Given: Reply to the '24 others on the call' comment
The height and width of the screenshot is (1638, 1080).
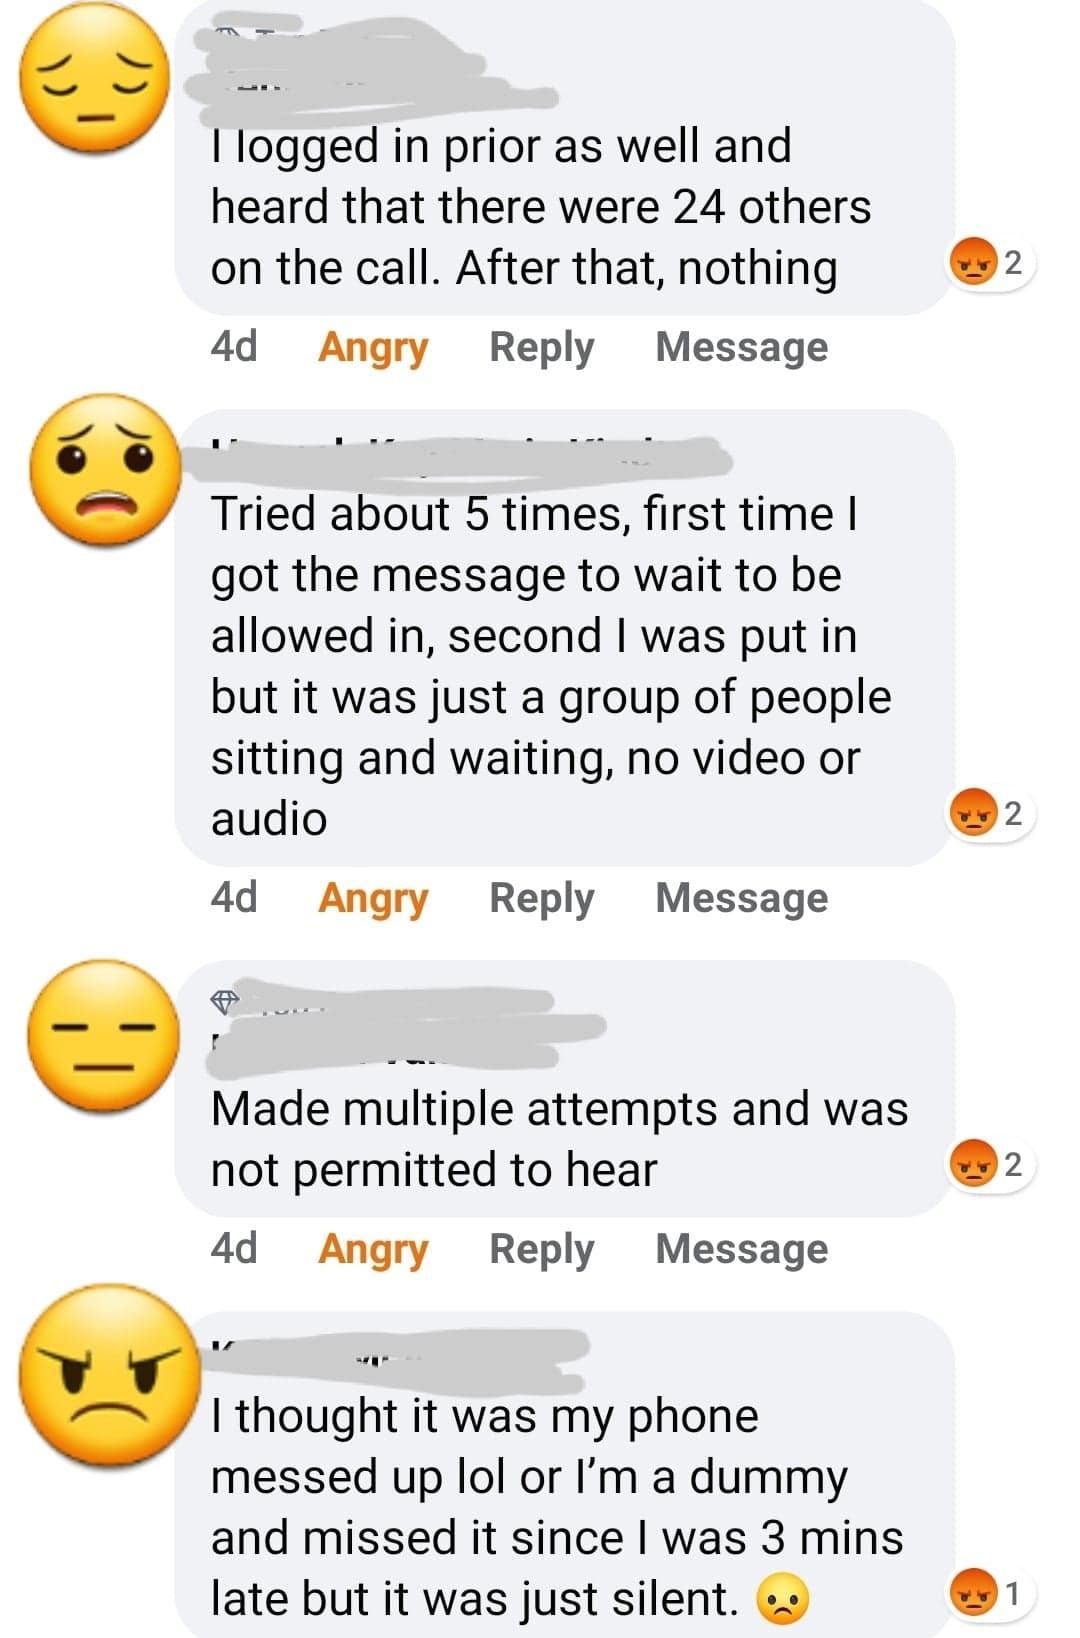Looking at the screenshot, I should point(541,347).
